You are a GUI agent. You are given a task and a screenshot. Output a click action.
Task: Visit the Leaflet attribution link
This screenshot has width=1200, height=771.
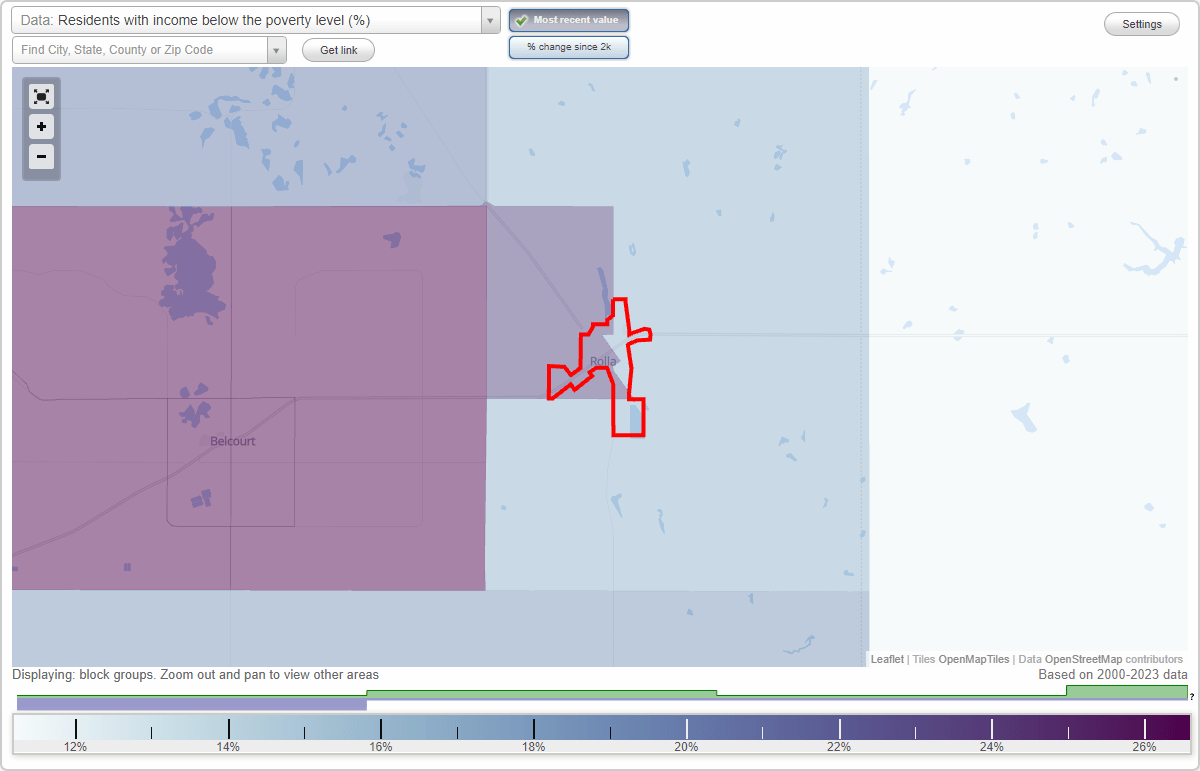(x=886, y=659)
